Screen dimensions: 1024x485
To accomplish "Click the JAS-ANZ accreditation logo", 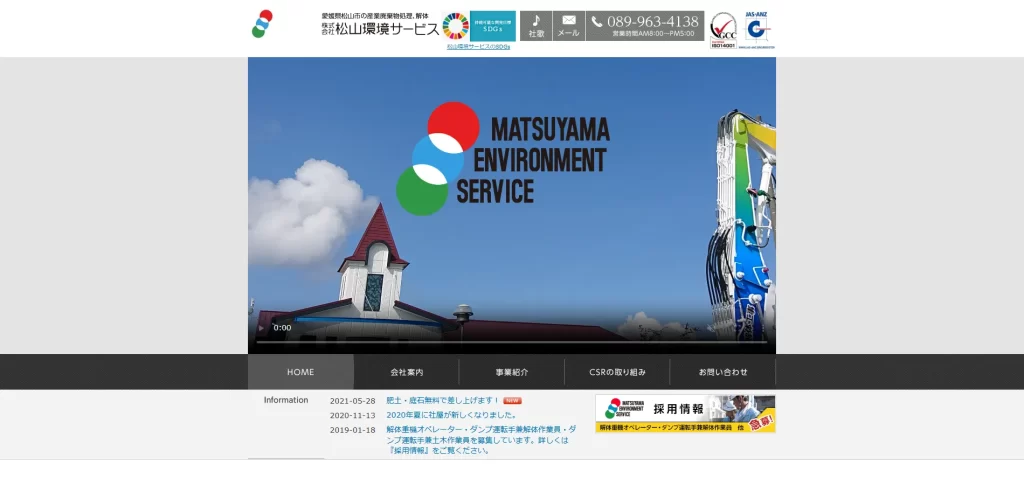I will (x=757, y=30).
